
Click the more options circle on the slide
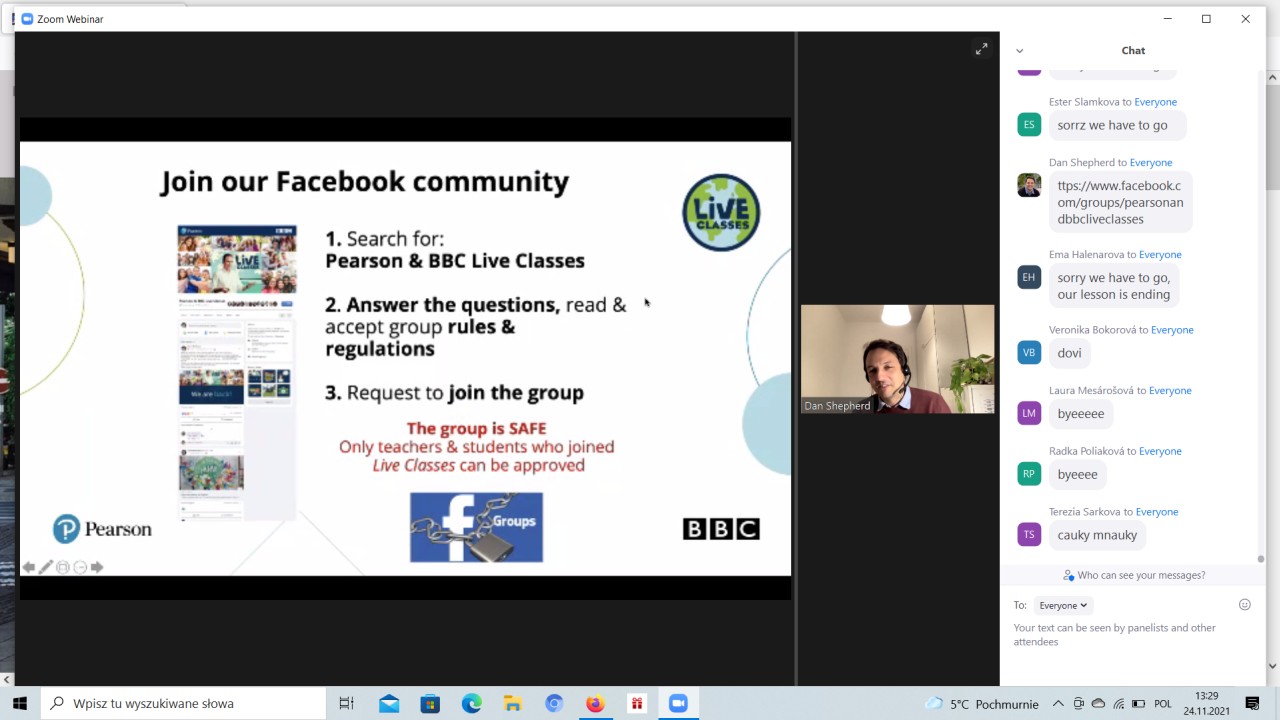[80, 567]
